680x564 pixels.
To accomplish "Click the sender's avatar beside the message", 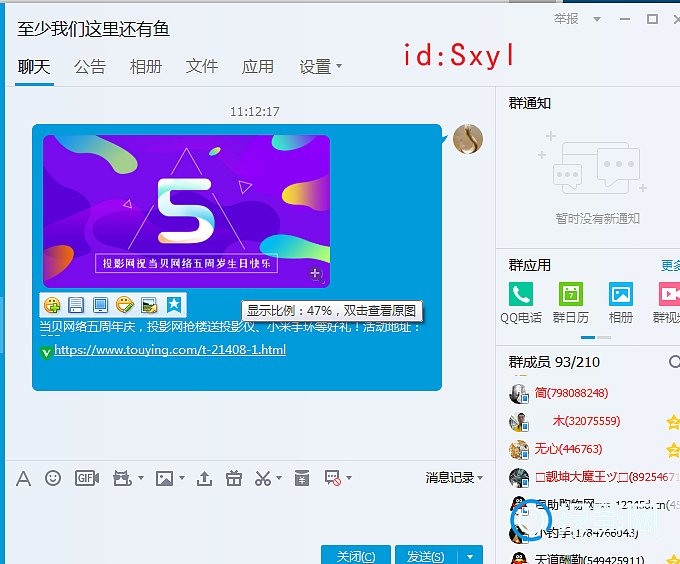I will 468,139.
